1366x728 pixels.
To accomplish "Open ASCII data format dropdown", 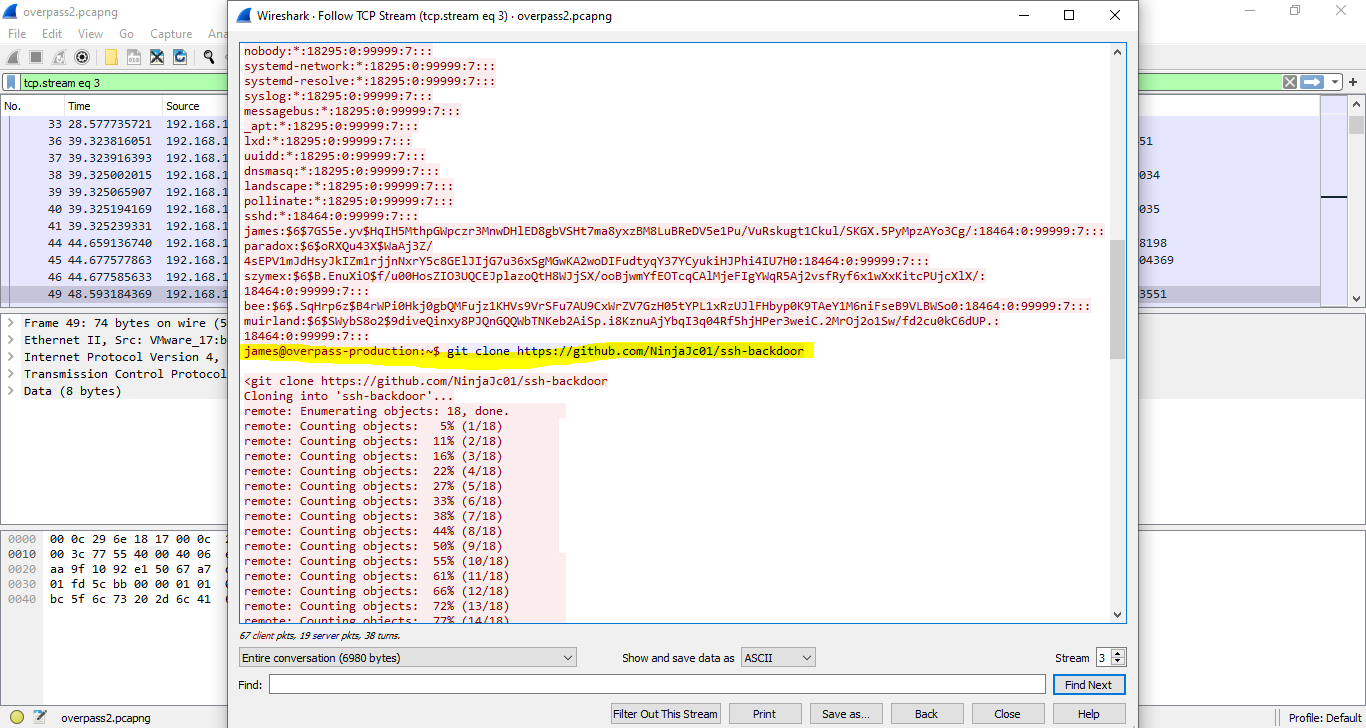I will (x=778, y=657).
